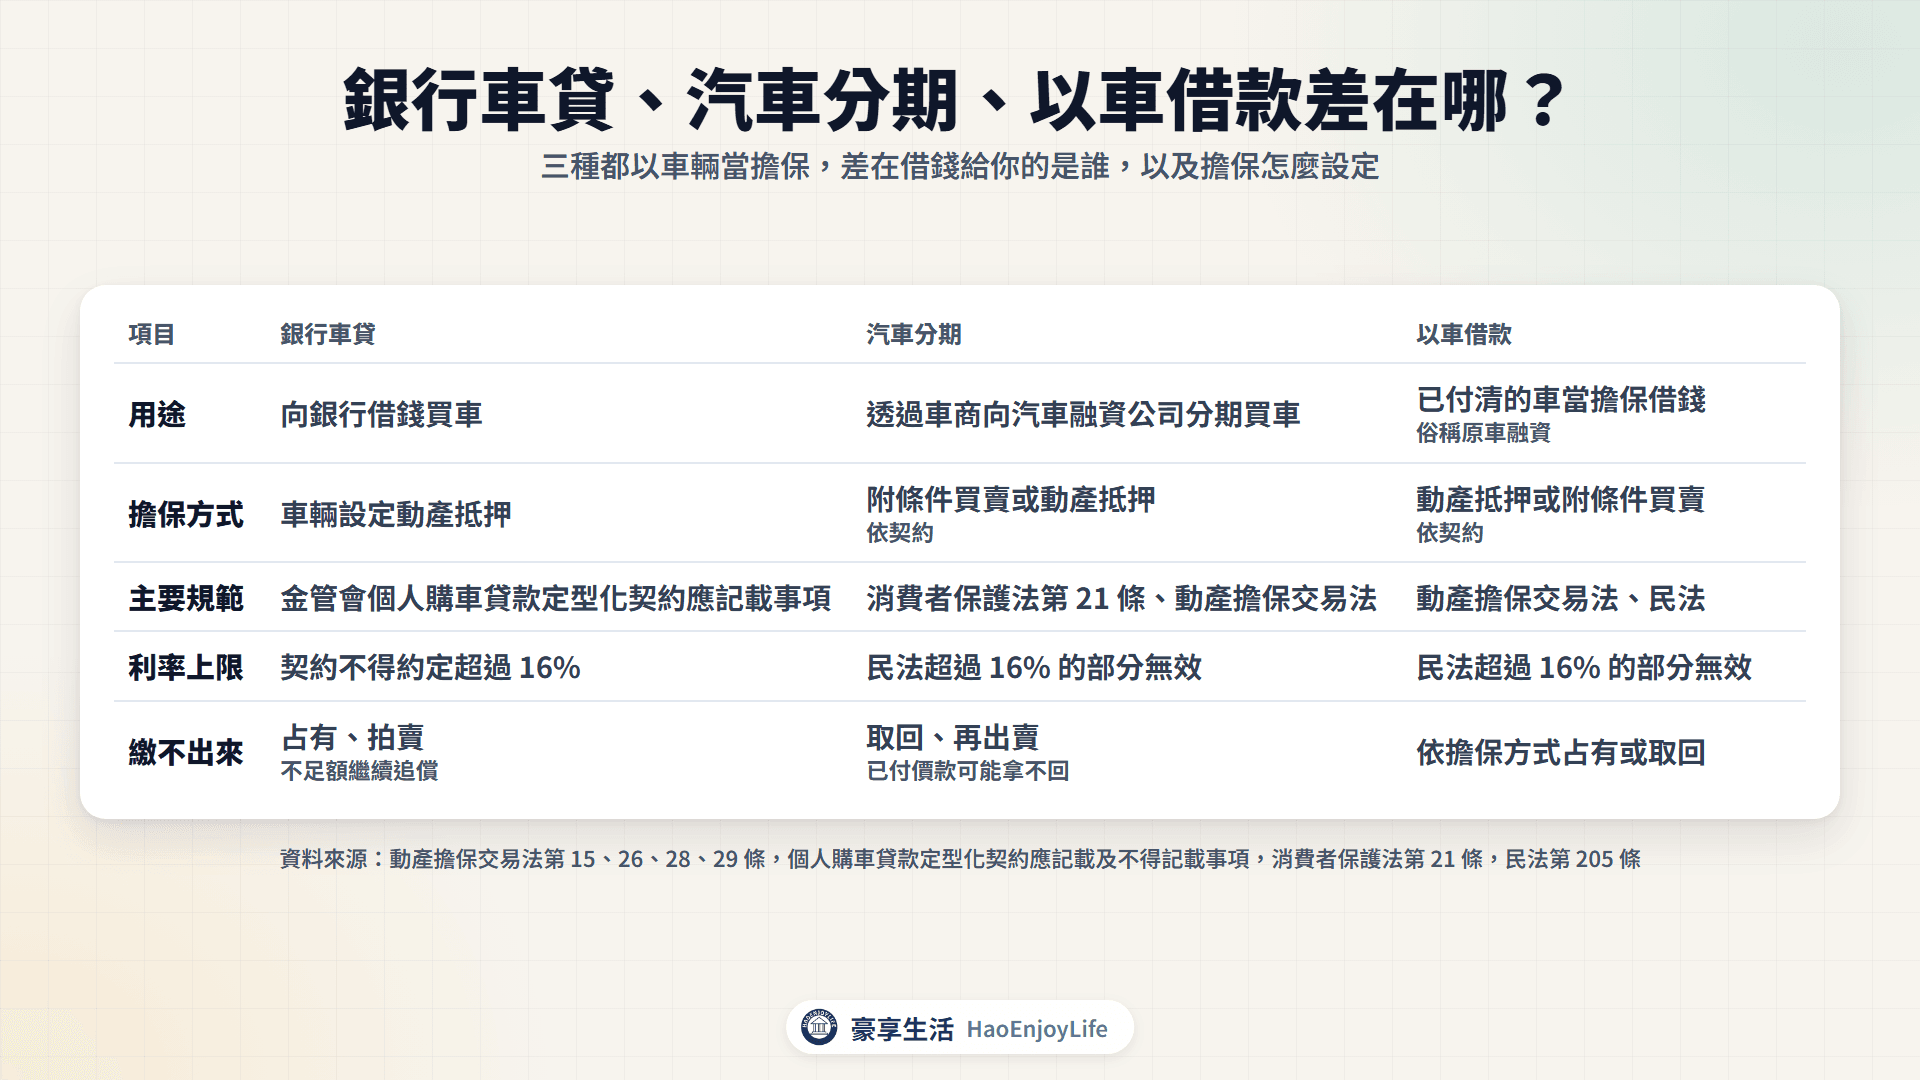This screenshot has height=1080, width=1920.
Task: Click the cell 車輛設定動產抵押
Action: [x=396, y=514]
